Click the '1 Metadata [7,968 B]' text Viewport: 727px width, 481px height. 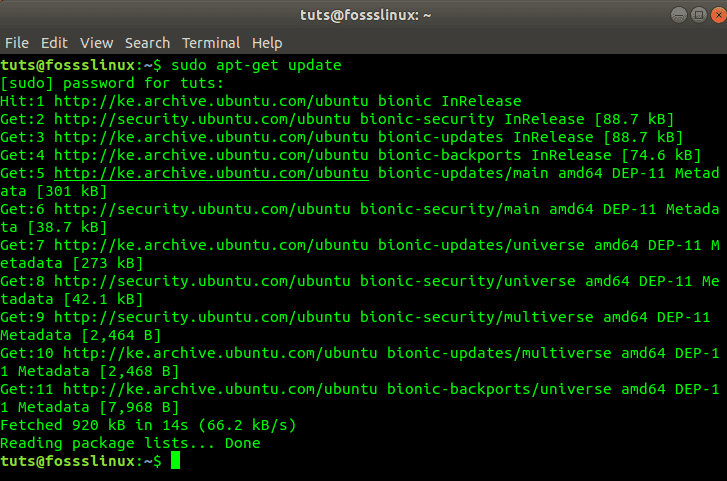coord(89,407)
